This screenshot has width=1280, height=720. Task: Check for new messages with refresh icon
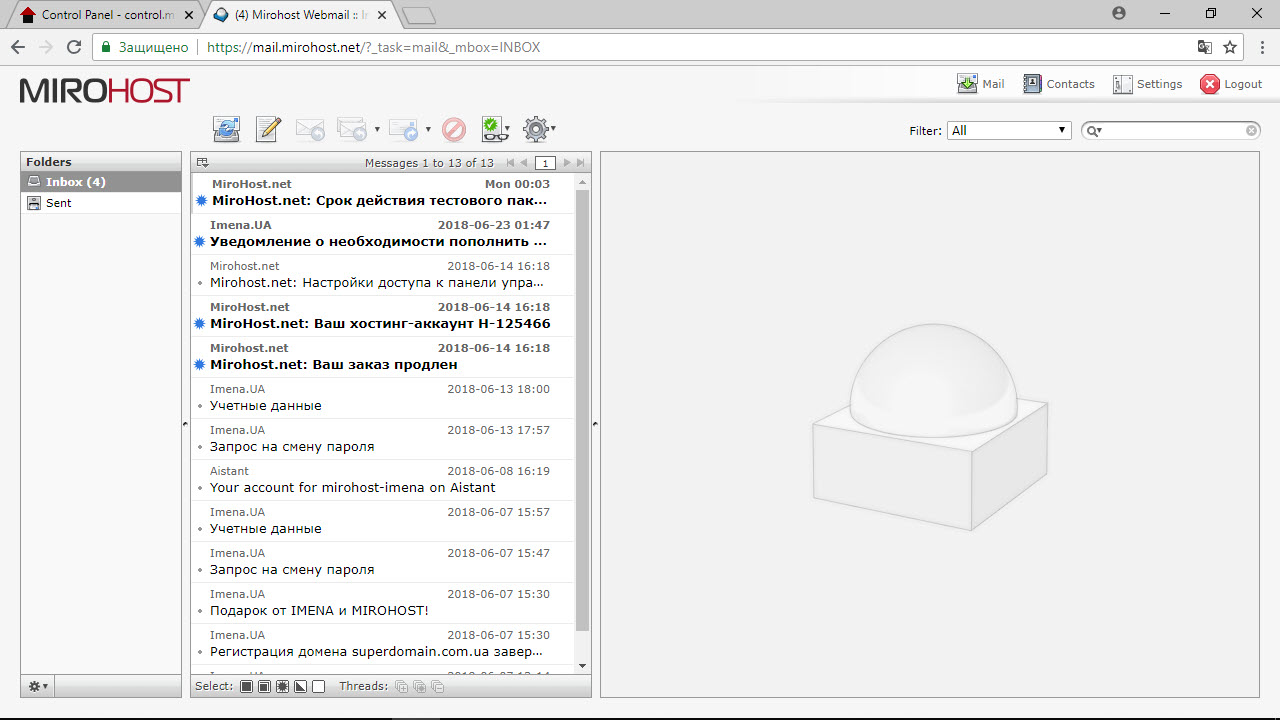pyautogui.click(x=227, y=128)
